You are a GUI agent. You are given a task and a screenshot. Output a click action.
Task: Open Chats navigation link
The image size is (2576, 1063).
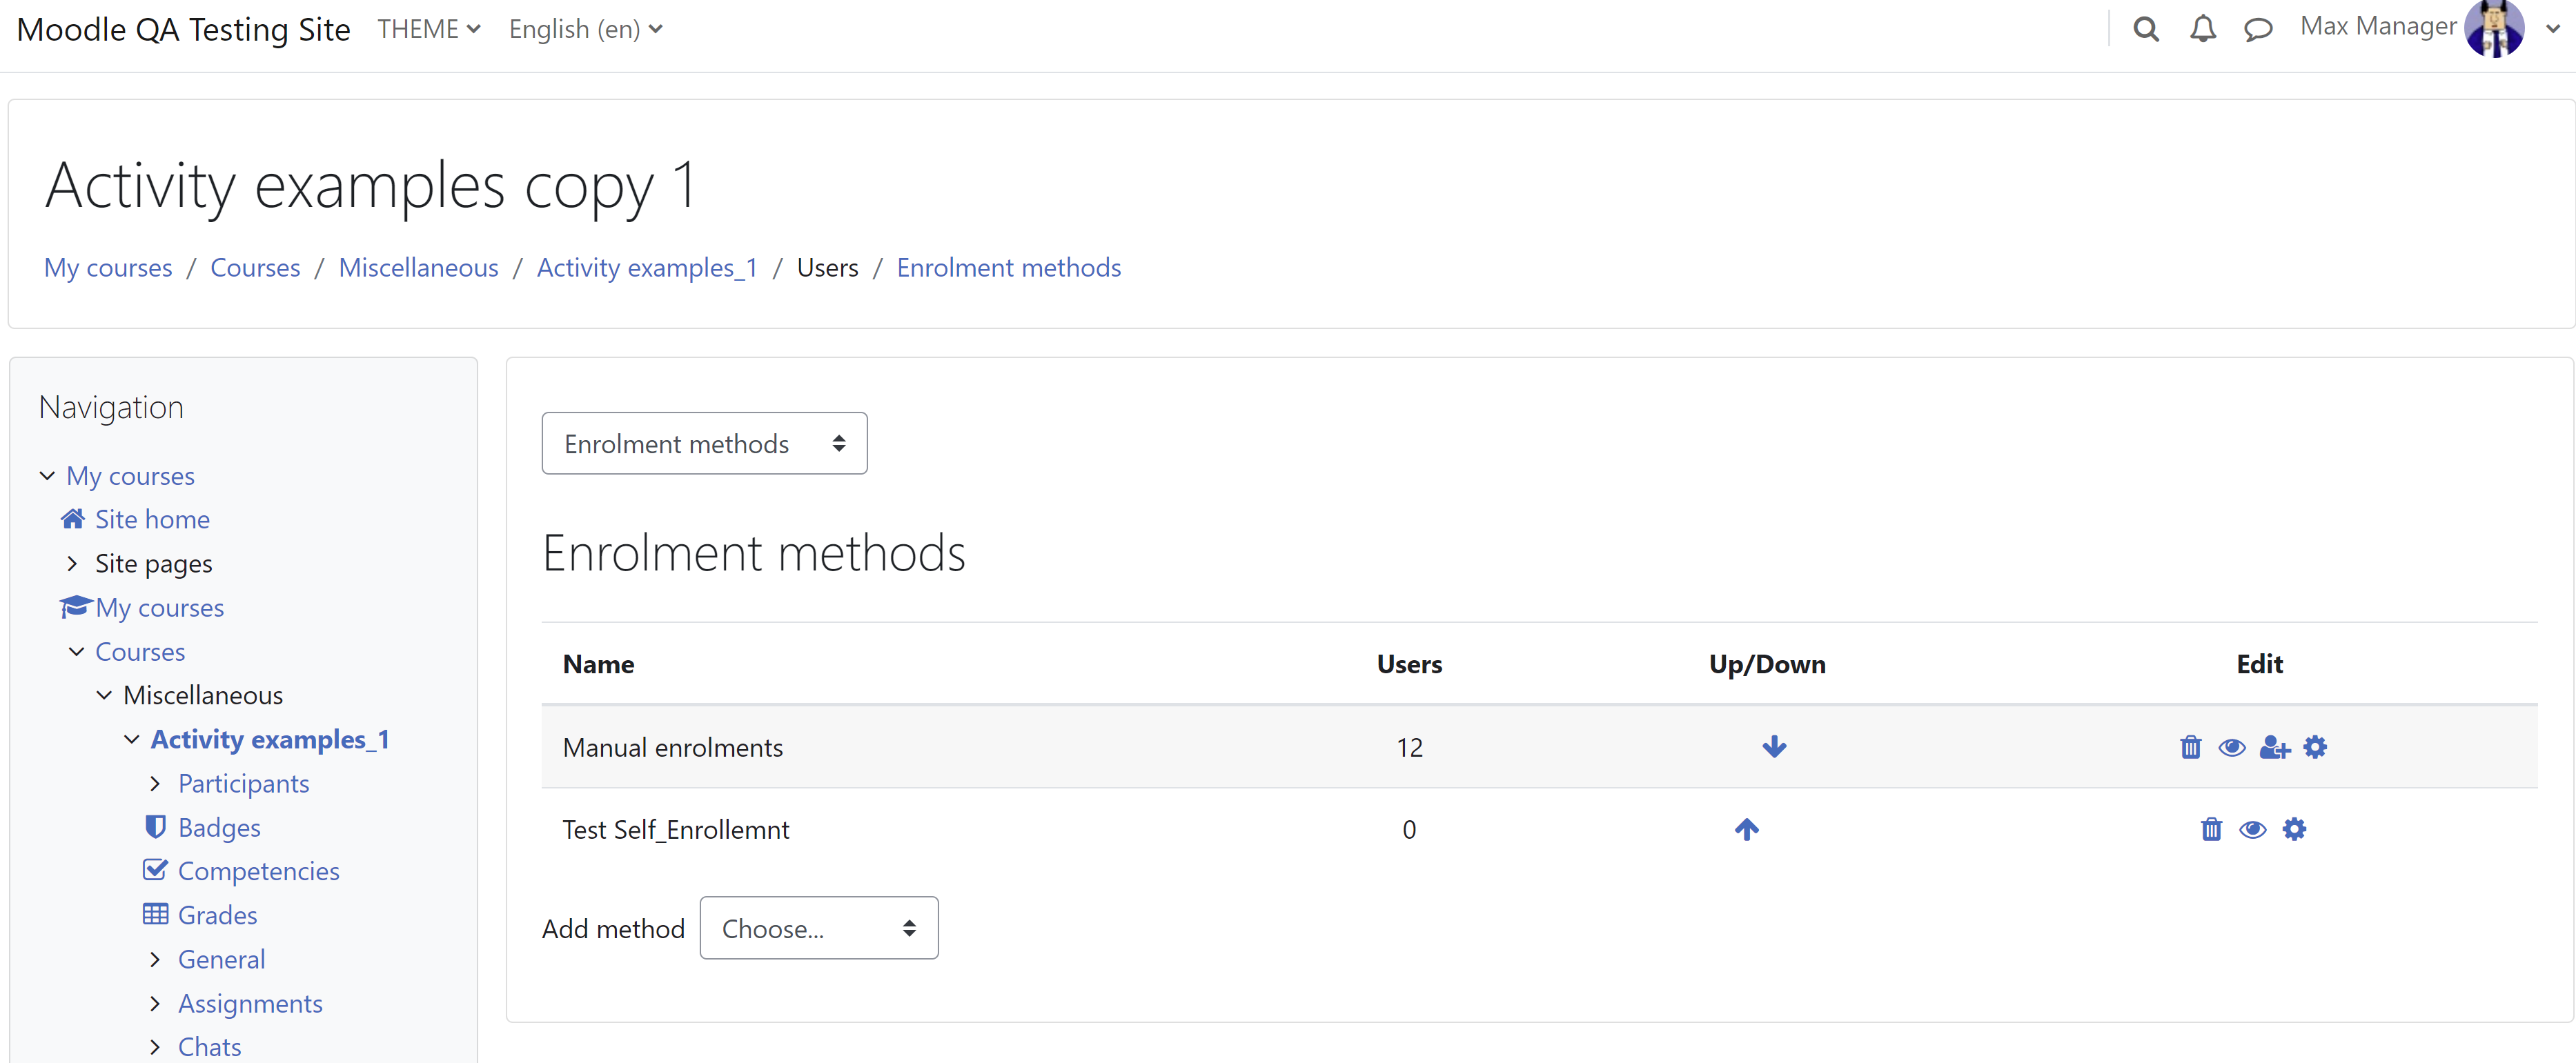(209, 1047)
